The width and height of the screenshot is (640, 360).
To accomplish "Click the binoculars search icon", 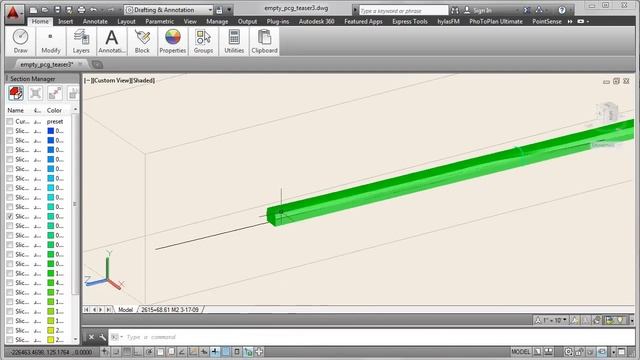I will click(x=455, y=10).
